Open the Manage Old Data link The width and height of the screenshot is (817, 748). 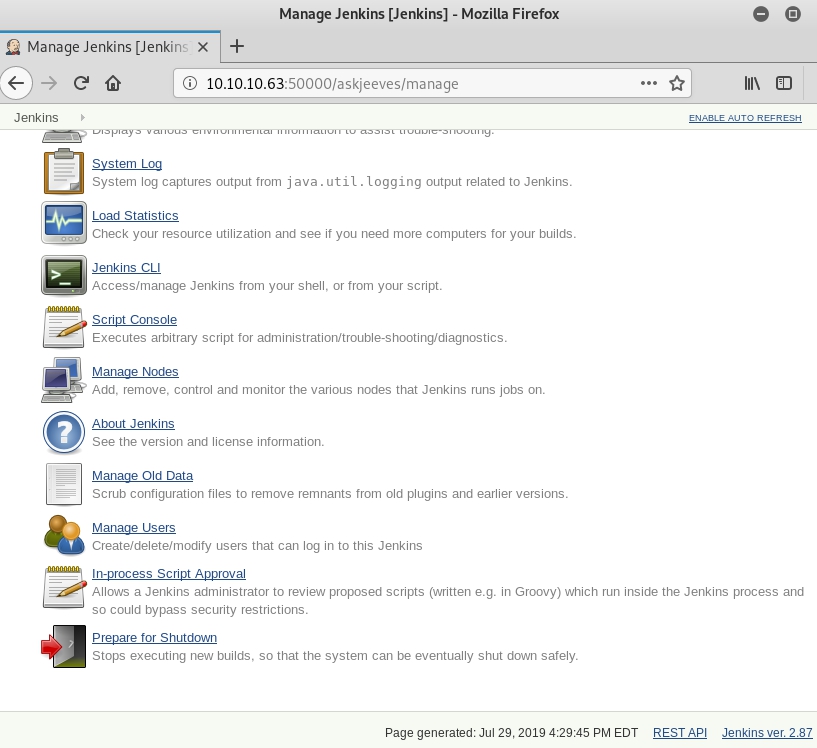(x=143, y=476)
